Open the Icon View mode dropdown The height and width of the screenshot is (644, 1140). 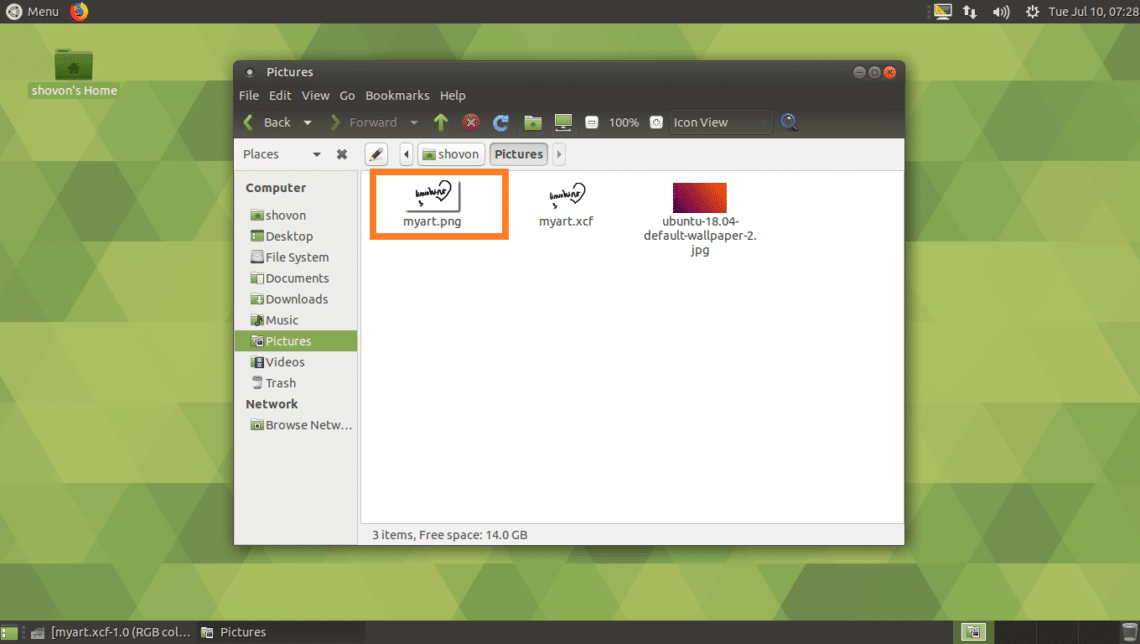point(720,122)
